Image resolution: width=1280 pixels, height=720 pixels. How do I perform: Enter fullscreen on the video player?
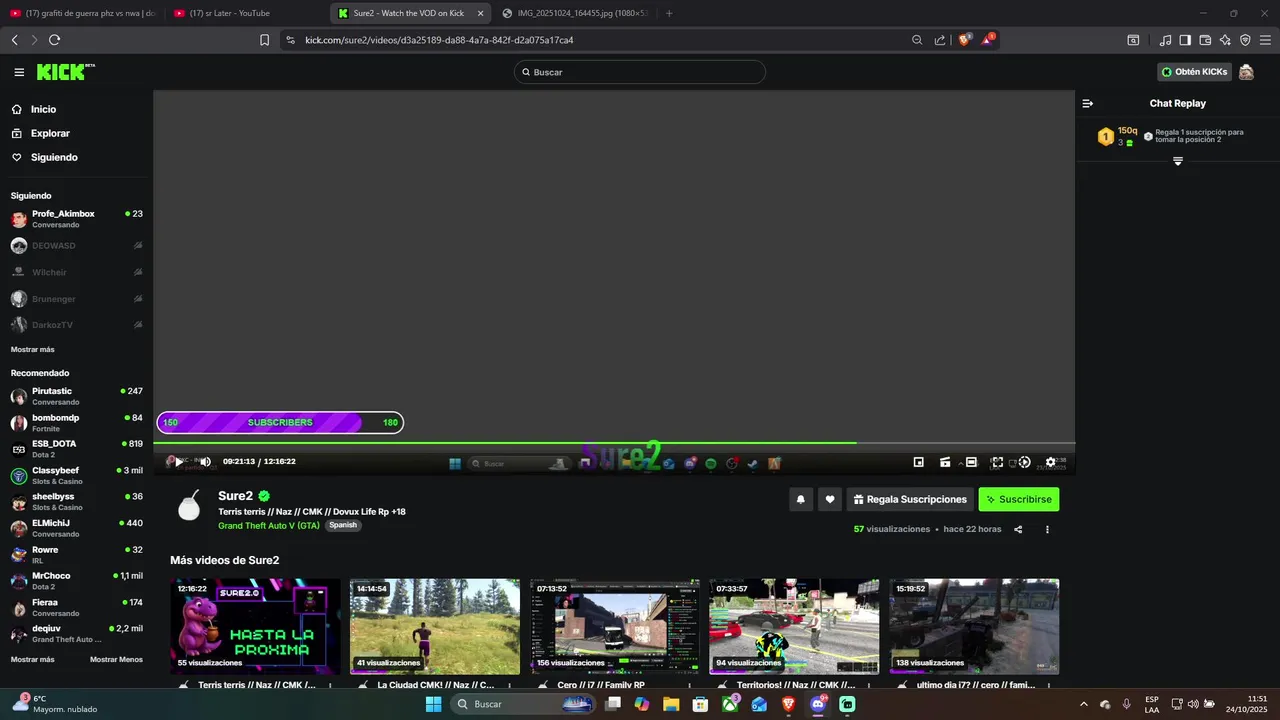click(x=997, y=462)
